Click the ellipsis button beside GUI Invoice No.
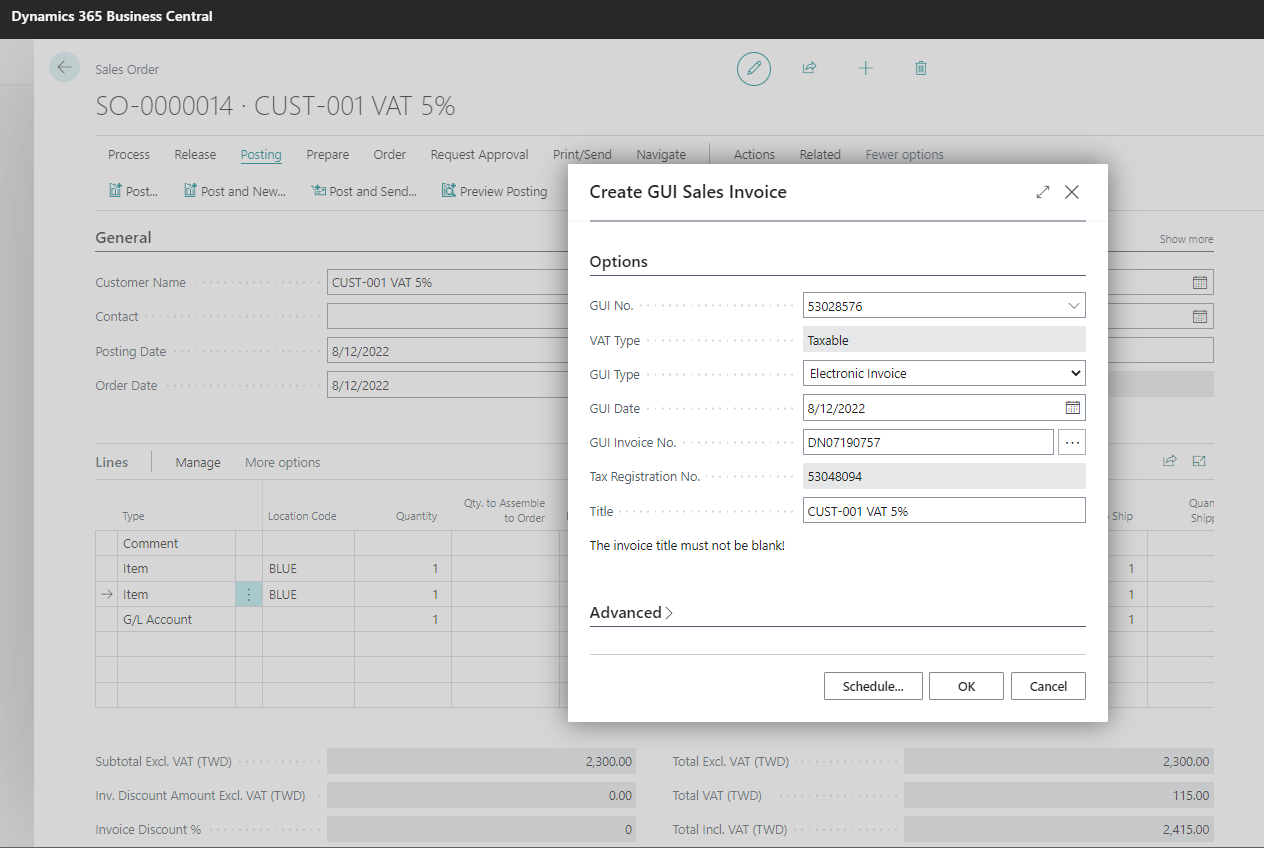 tap(1072, 442)
